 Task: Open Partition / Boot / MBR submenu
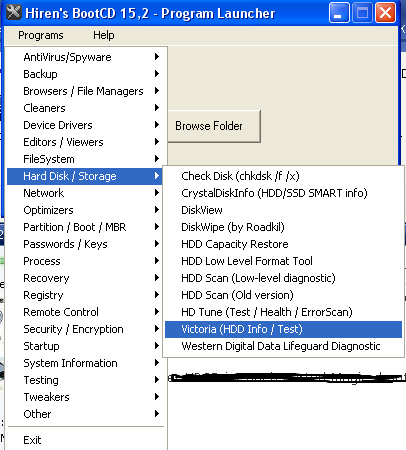85,227
